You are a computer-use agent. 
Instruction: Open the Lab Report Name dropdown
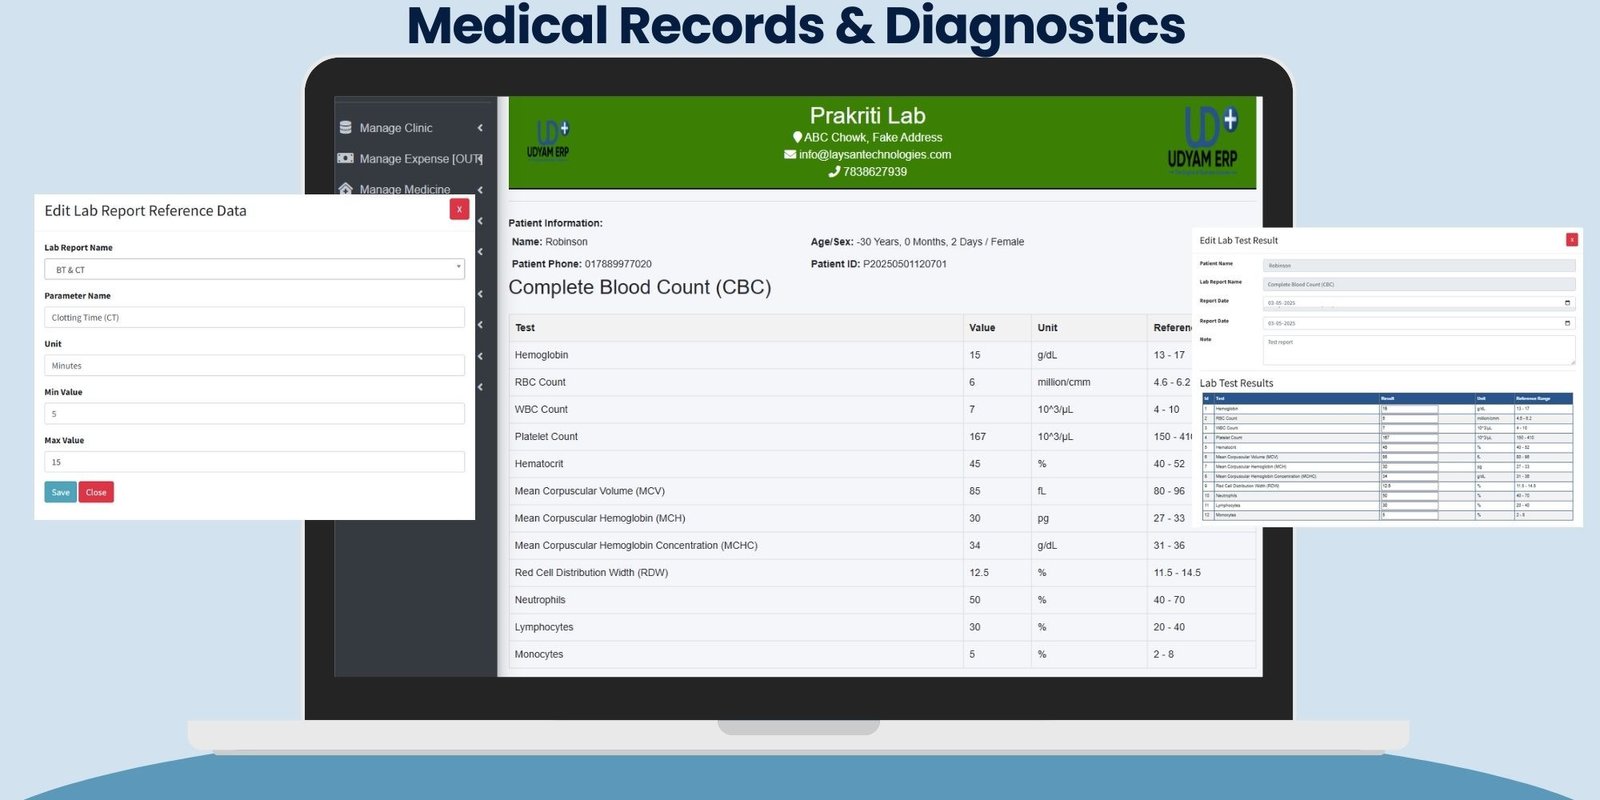254,269
